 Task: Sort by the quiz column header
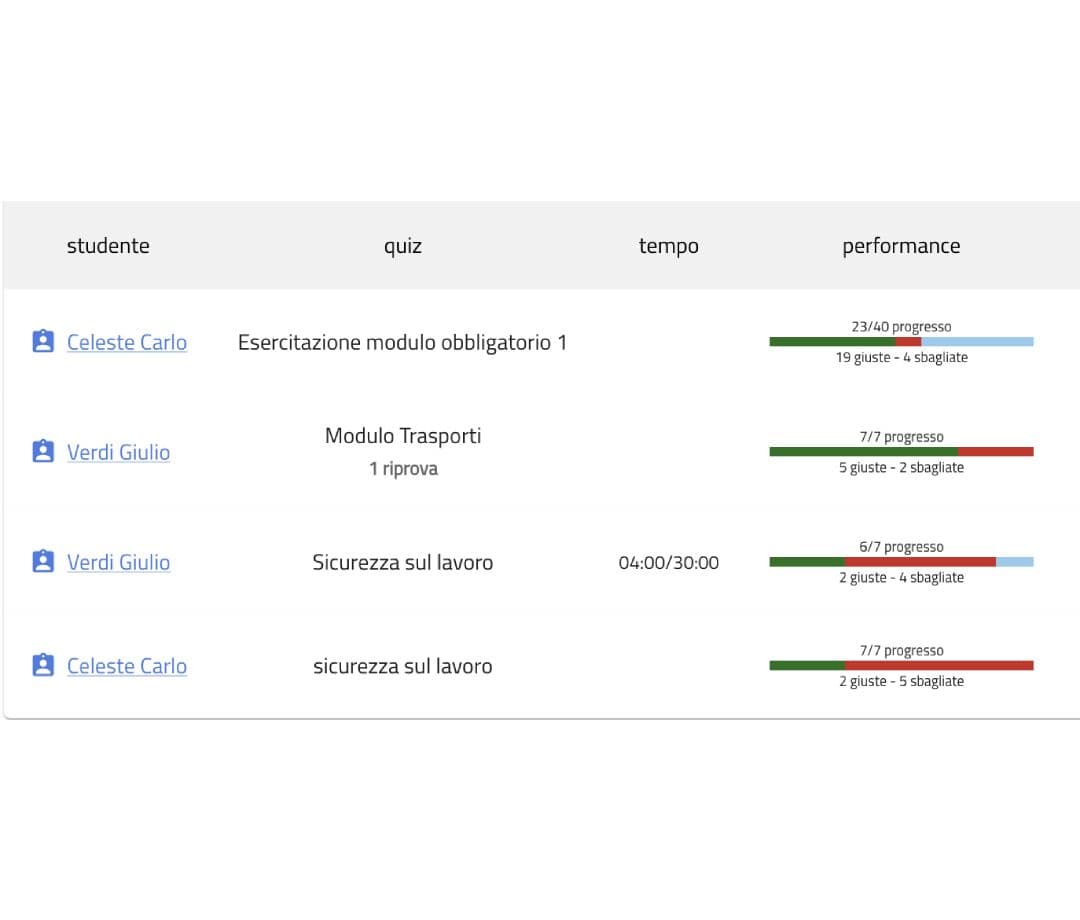[402, 246]
